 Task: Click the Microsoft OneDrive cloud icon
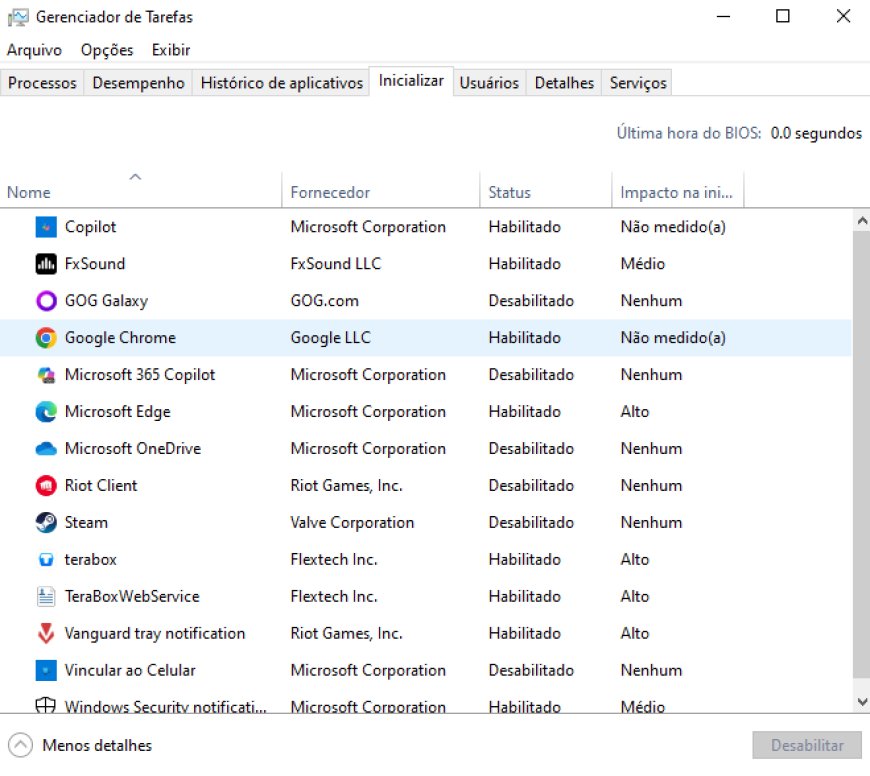tap(46, 449)
